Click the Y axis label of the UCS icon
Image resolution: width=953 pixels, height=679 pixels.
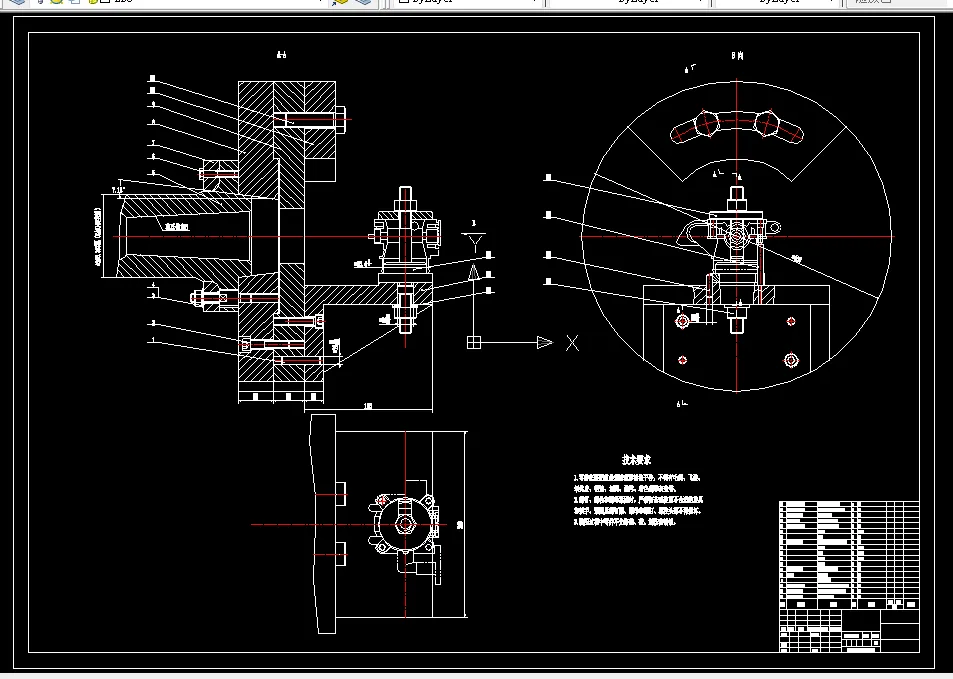[474, 242]
